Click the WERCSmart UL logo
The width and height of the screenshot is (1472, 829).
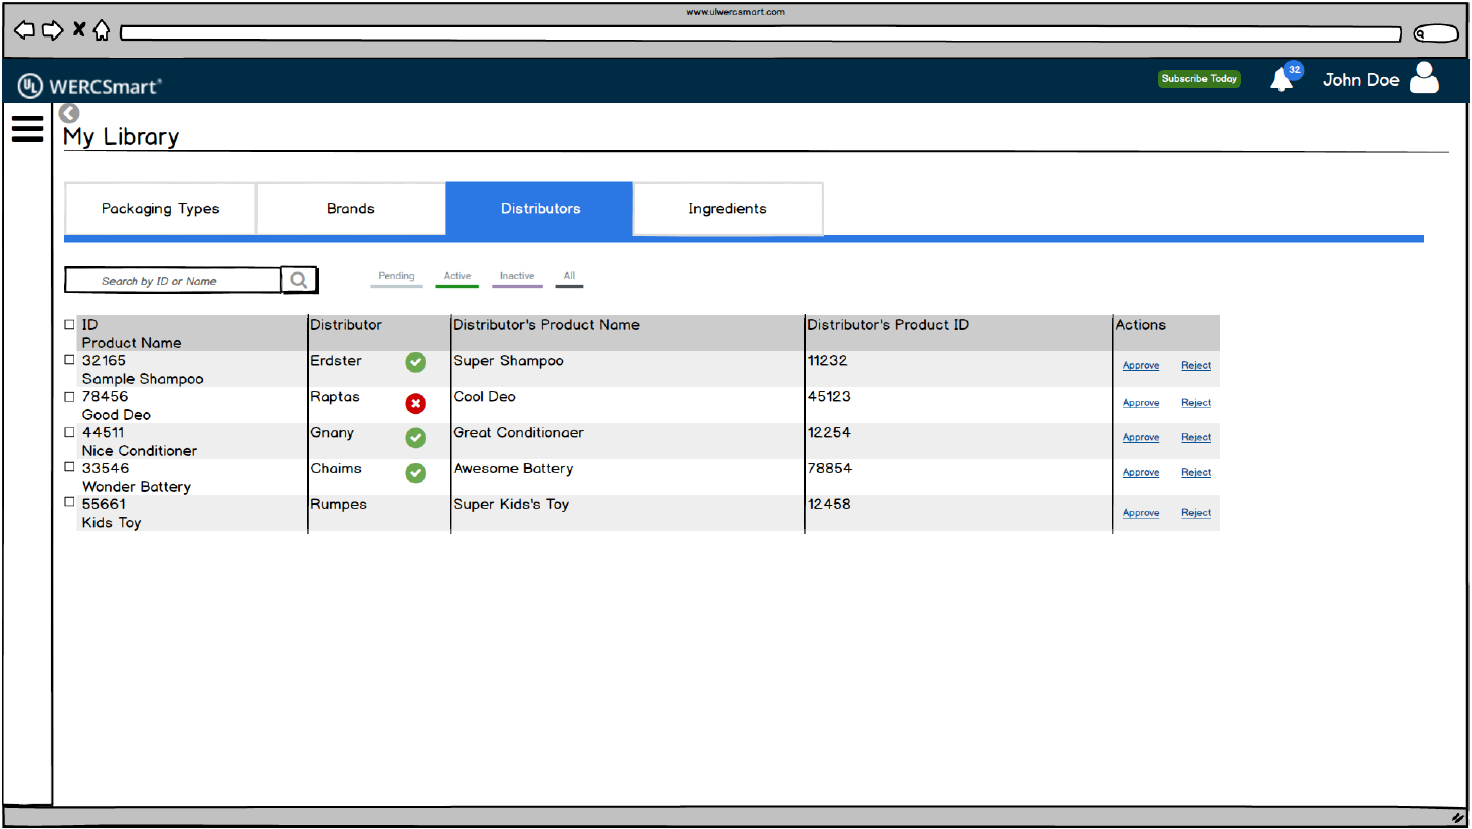point(31,86)
